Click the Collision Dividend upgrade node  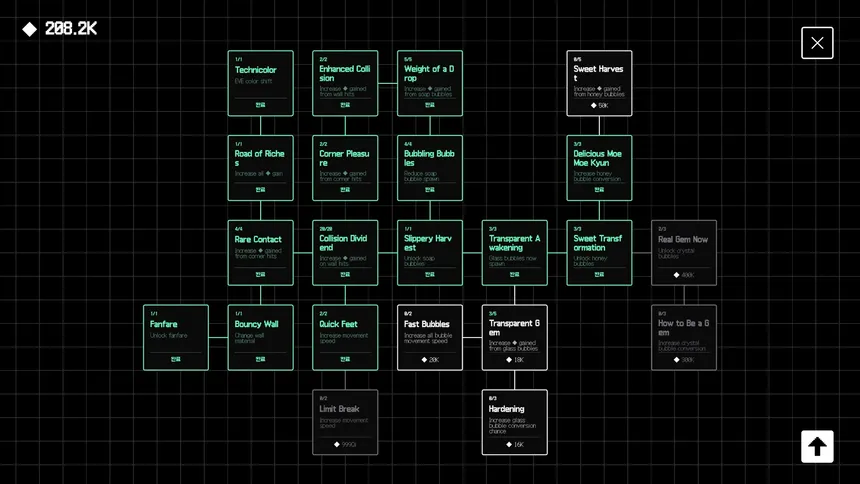(x=345, y=253)
